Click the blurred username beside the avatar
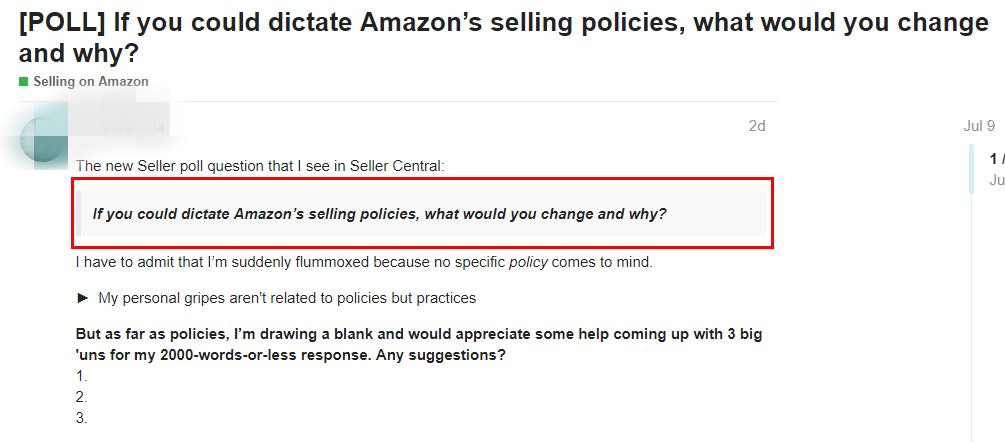This screenshot has height=442, width=1005. tap(134, 127)
